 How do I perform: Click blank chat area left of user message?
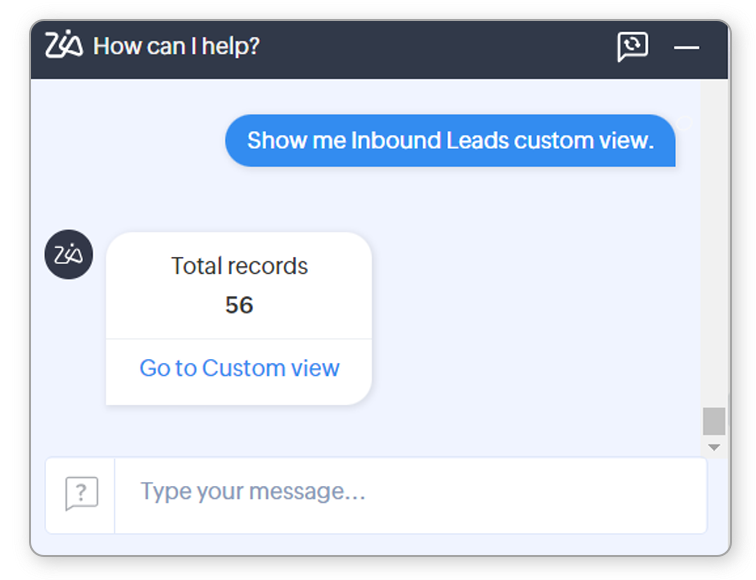[x=130, y=141]
